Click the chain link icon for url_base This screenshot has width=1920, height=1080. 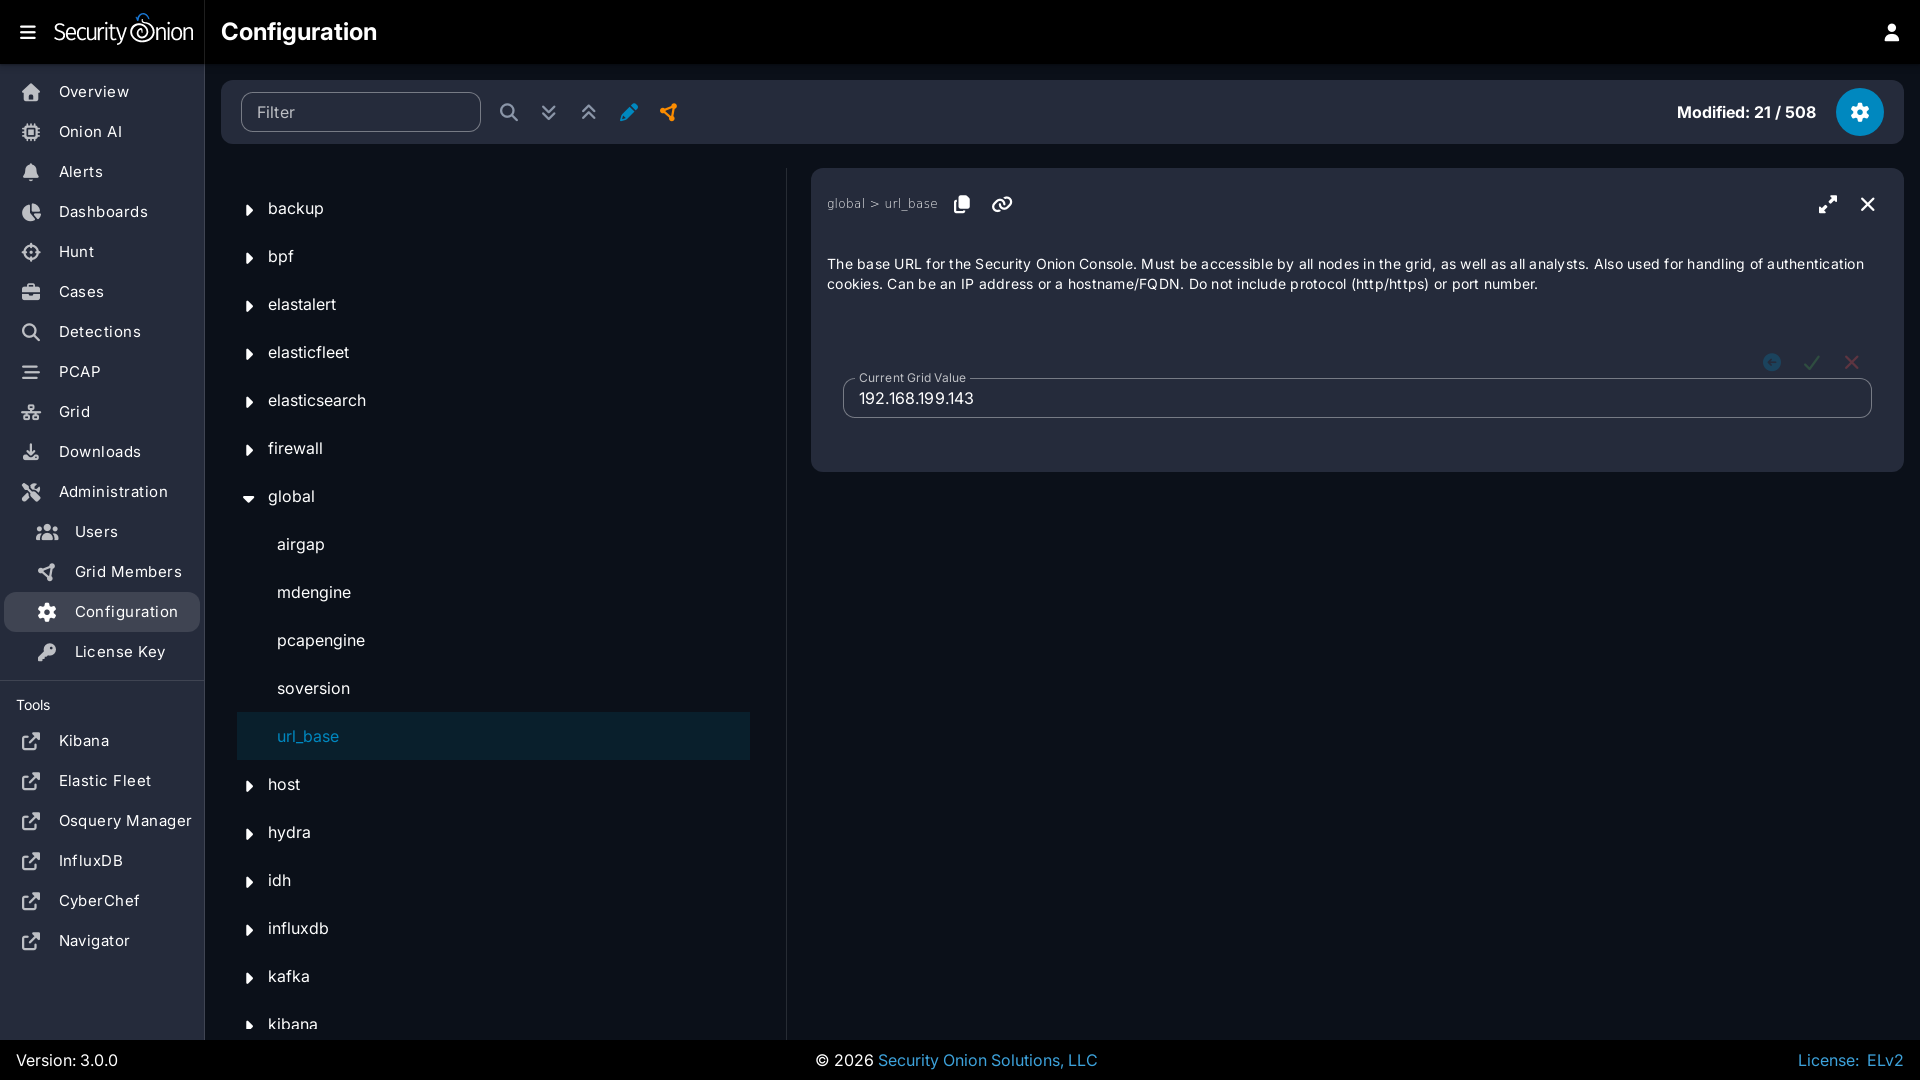pos(1001,204)
